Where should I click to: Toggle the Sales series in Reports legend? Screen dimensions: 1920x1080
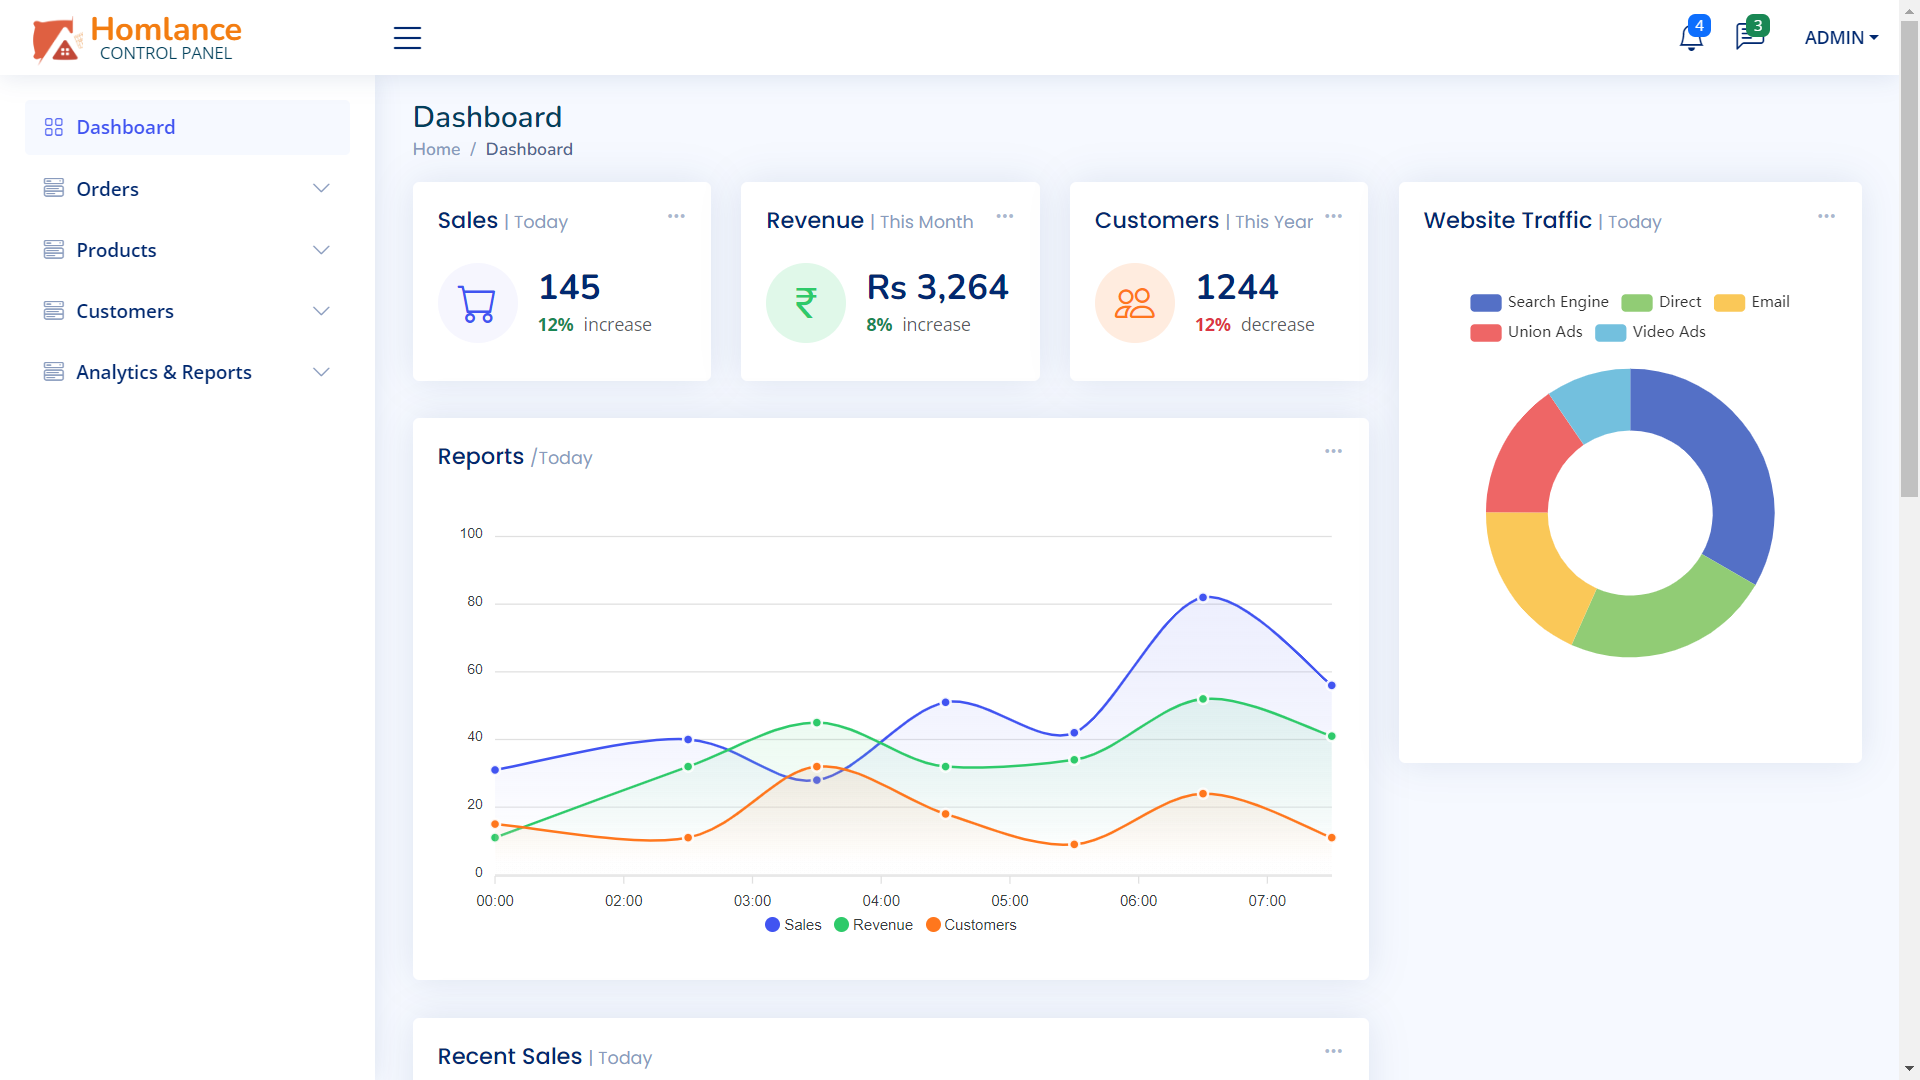coord(793,925)
